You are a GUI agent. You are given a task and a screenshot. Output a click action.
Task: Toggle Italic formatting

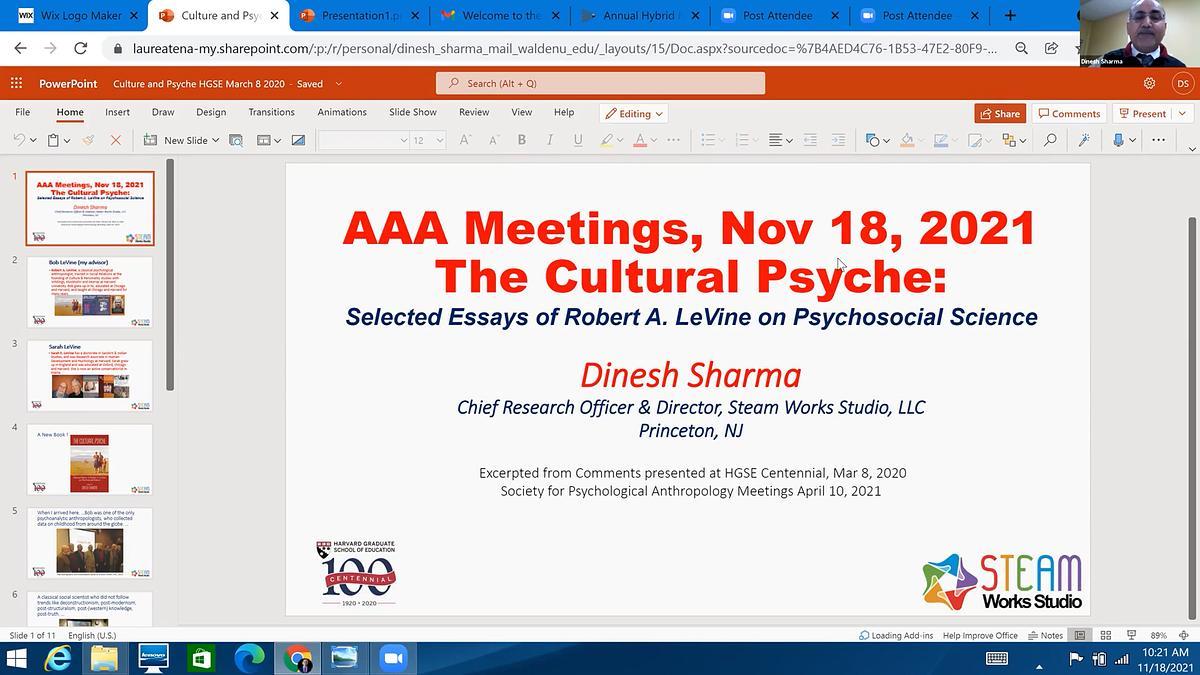pyautogui.click(x=549, y=141)
